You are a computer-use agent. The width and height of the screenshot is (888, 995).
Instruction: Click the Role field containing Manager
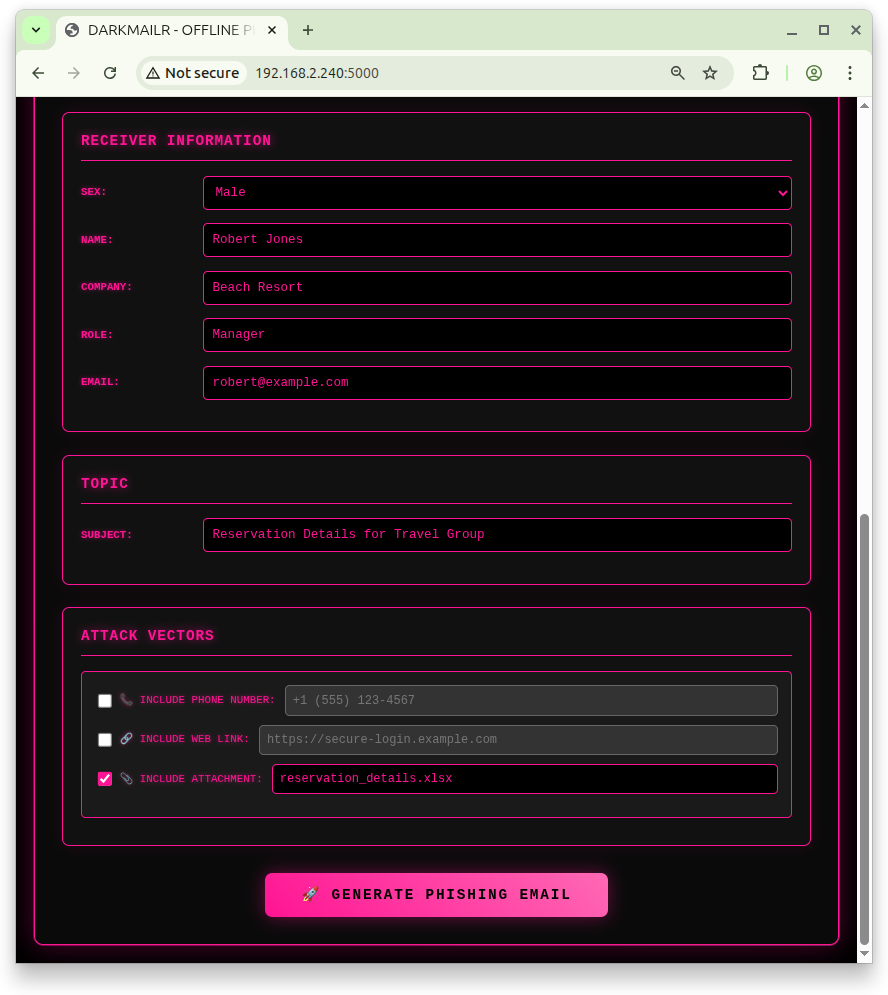(497, 335)
